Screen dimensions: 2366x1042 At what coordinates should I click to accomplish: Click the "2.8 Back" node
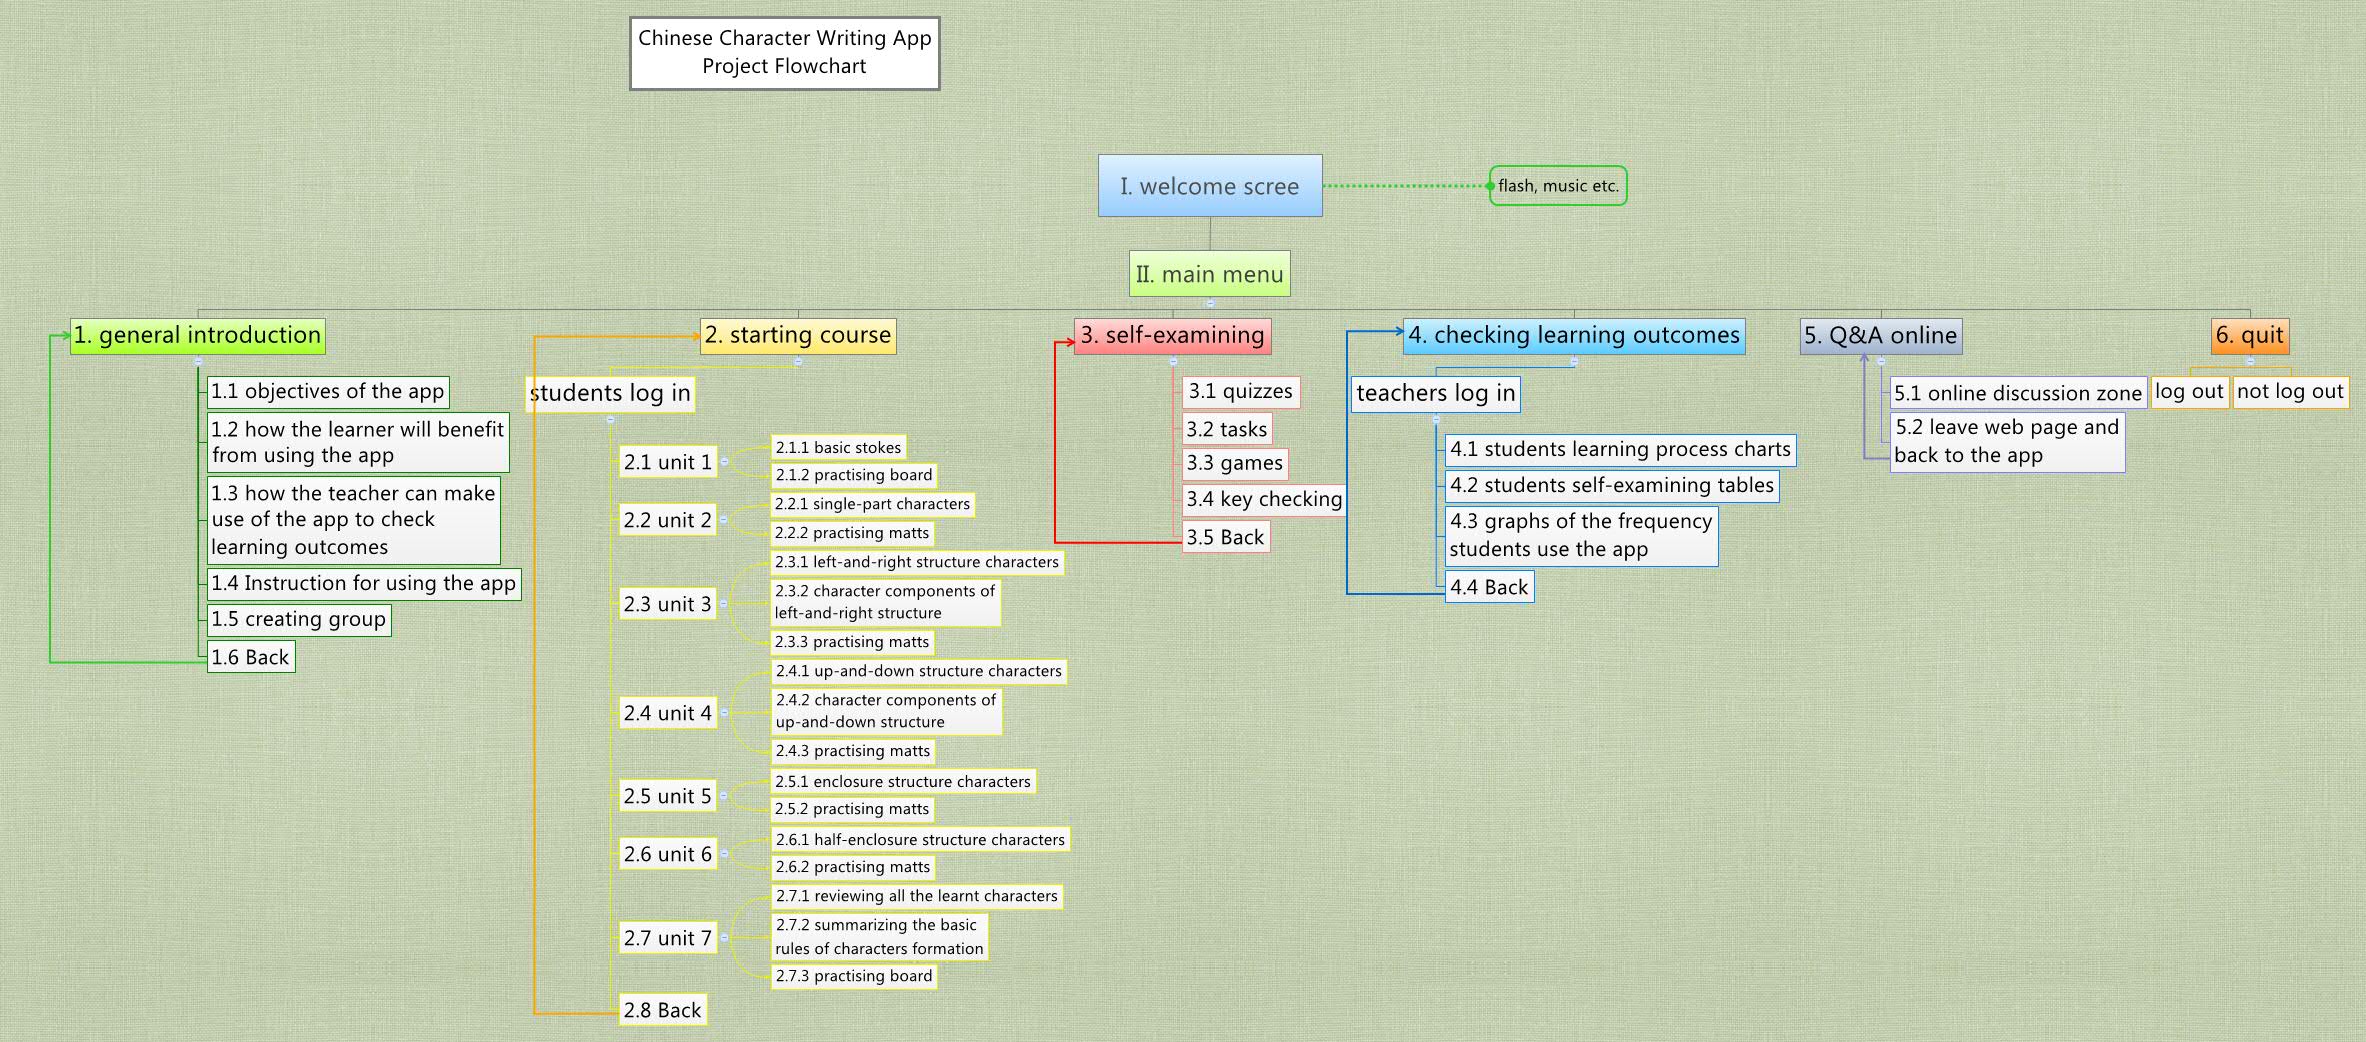click(x=662, y=1009)
